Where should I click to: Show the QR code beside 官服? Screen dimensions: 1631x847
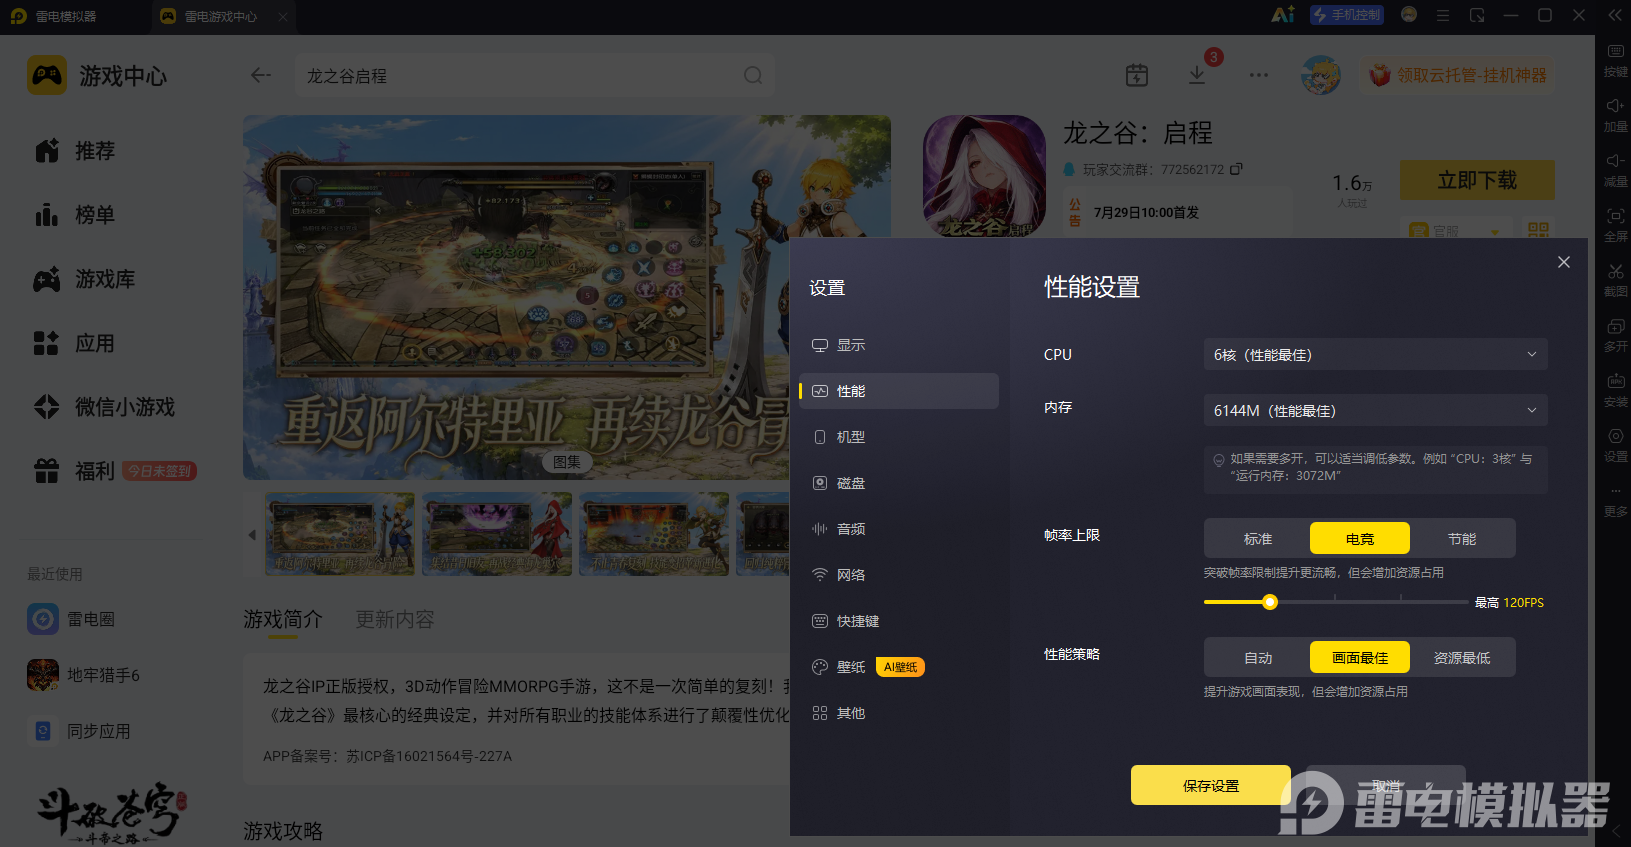(x=1538, y=230)
